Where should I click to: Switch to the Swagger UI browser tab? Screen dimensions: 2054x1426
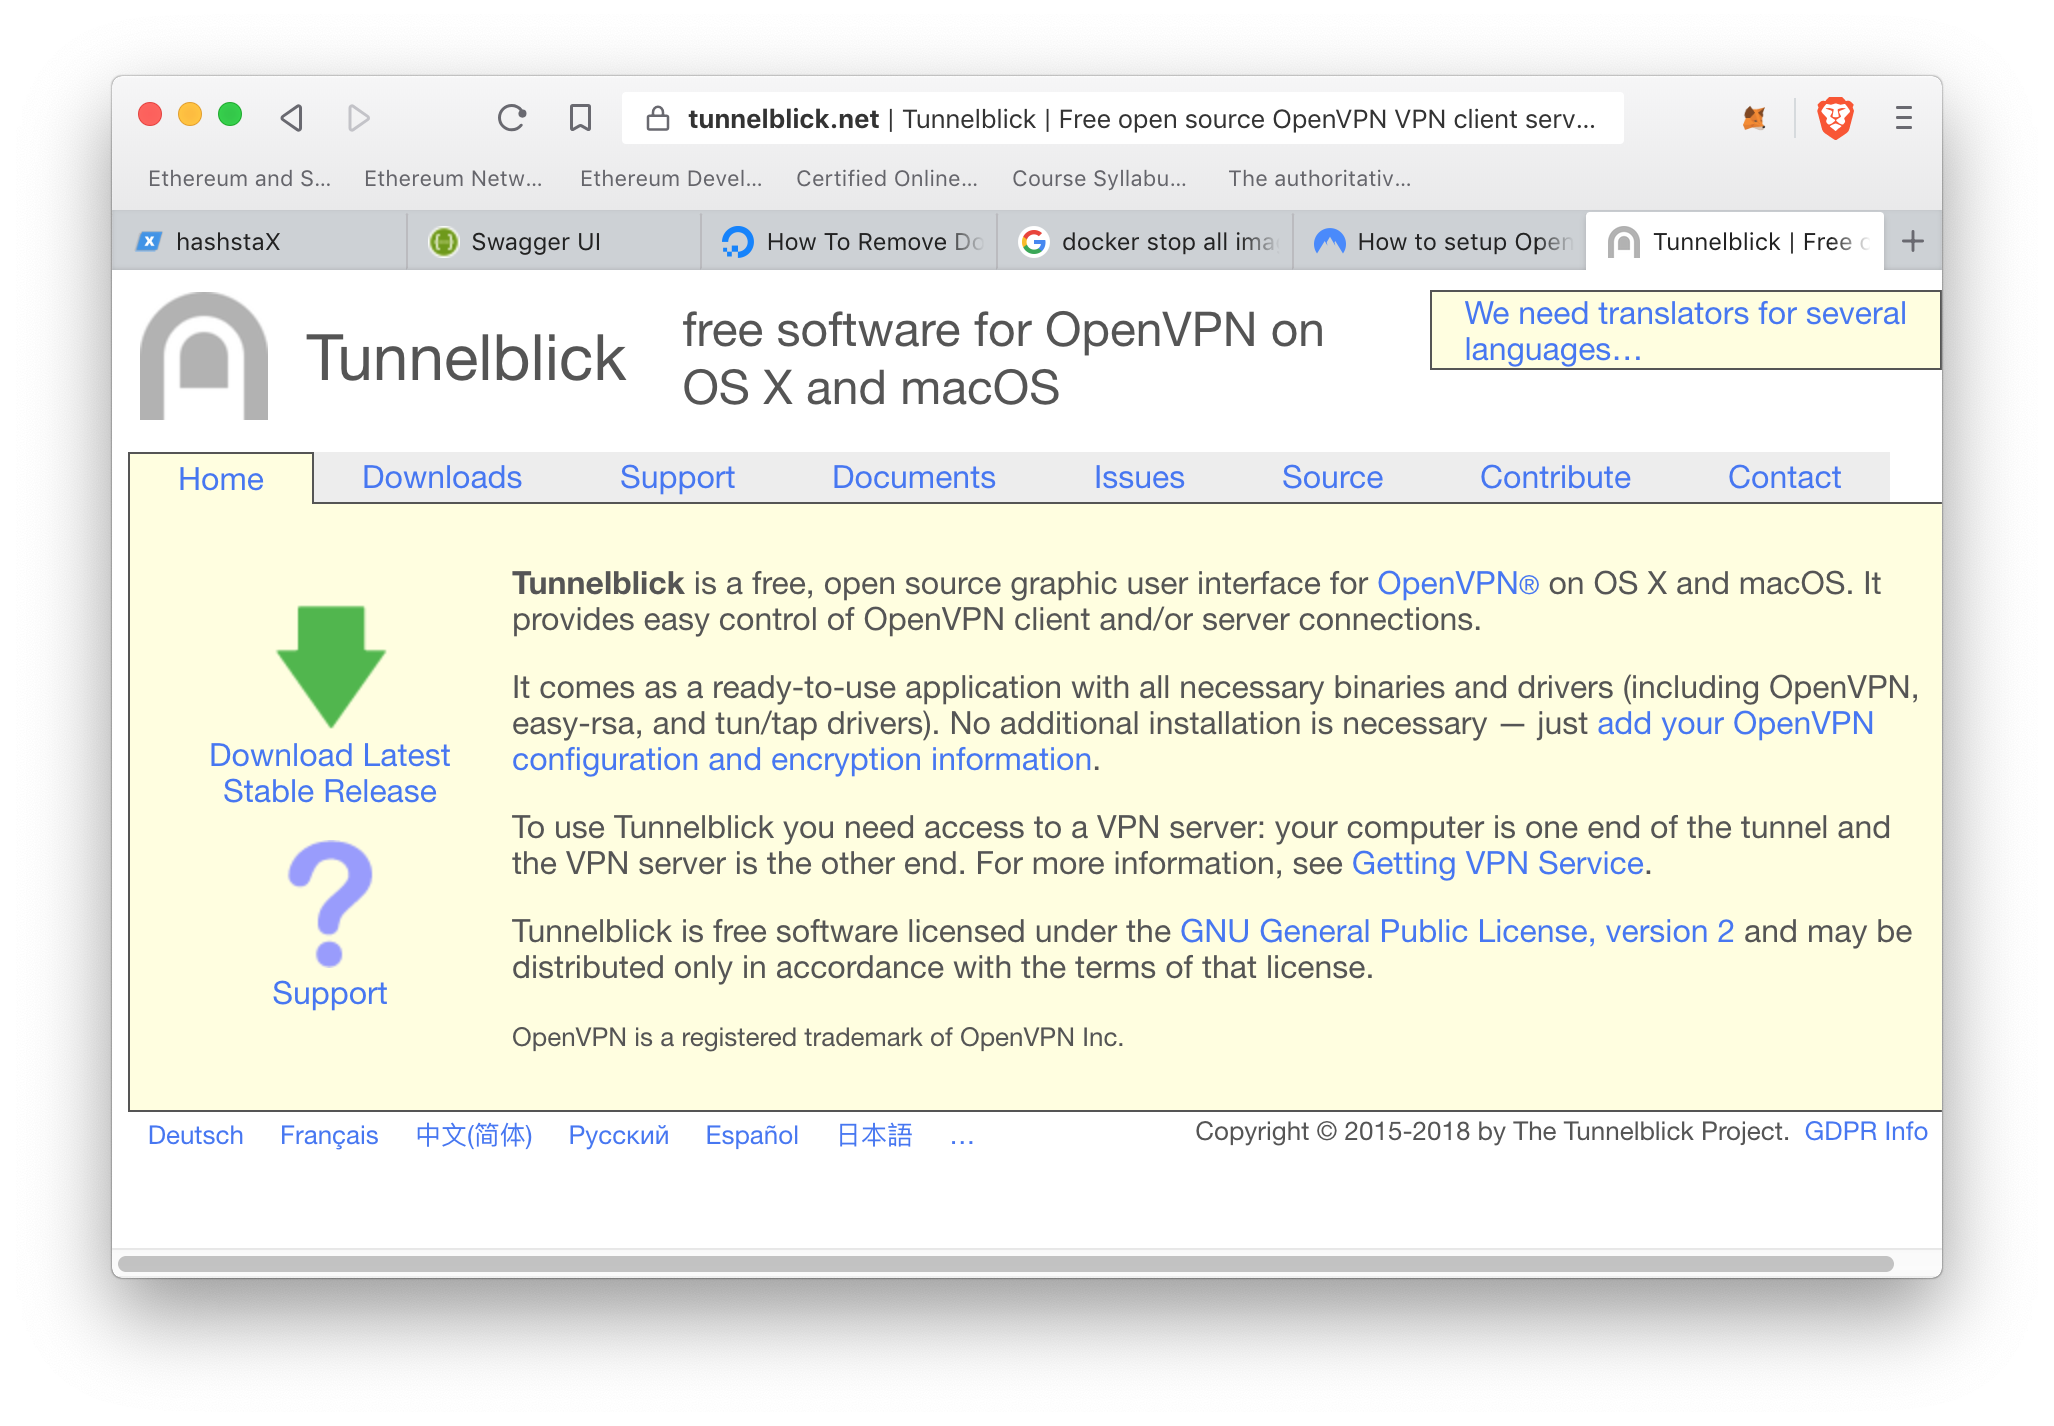point(535,241)
